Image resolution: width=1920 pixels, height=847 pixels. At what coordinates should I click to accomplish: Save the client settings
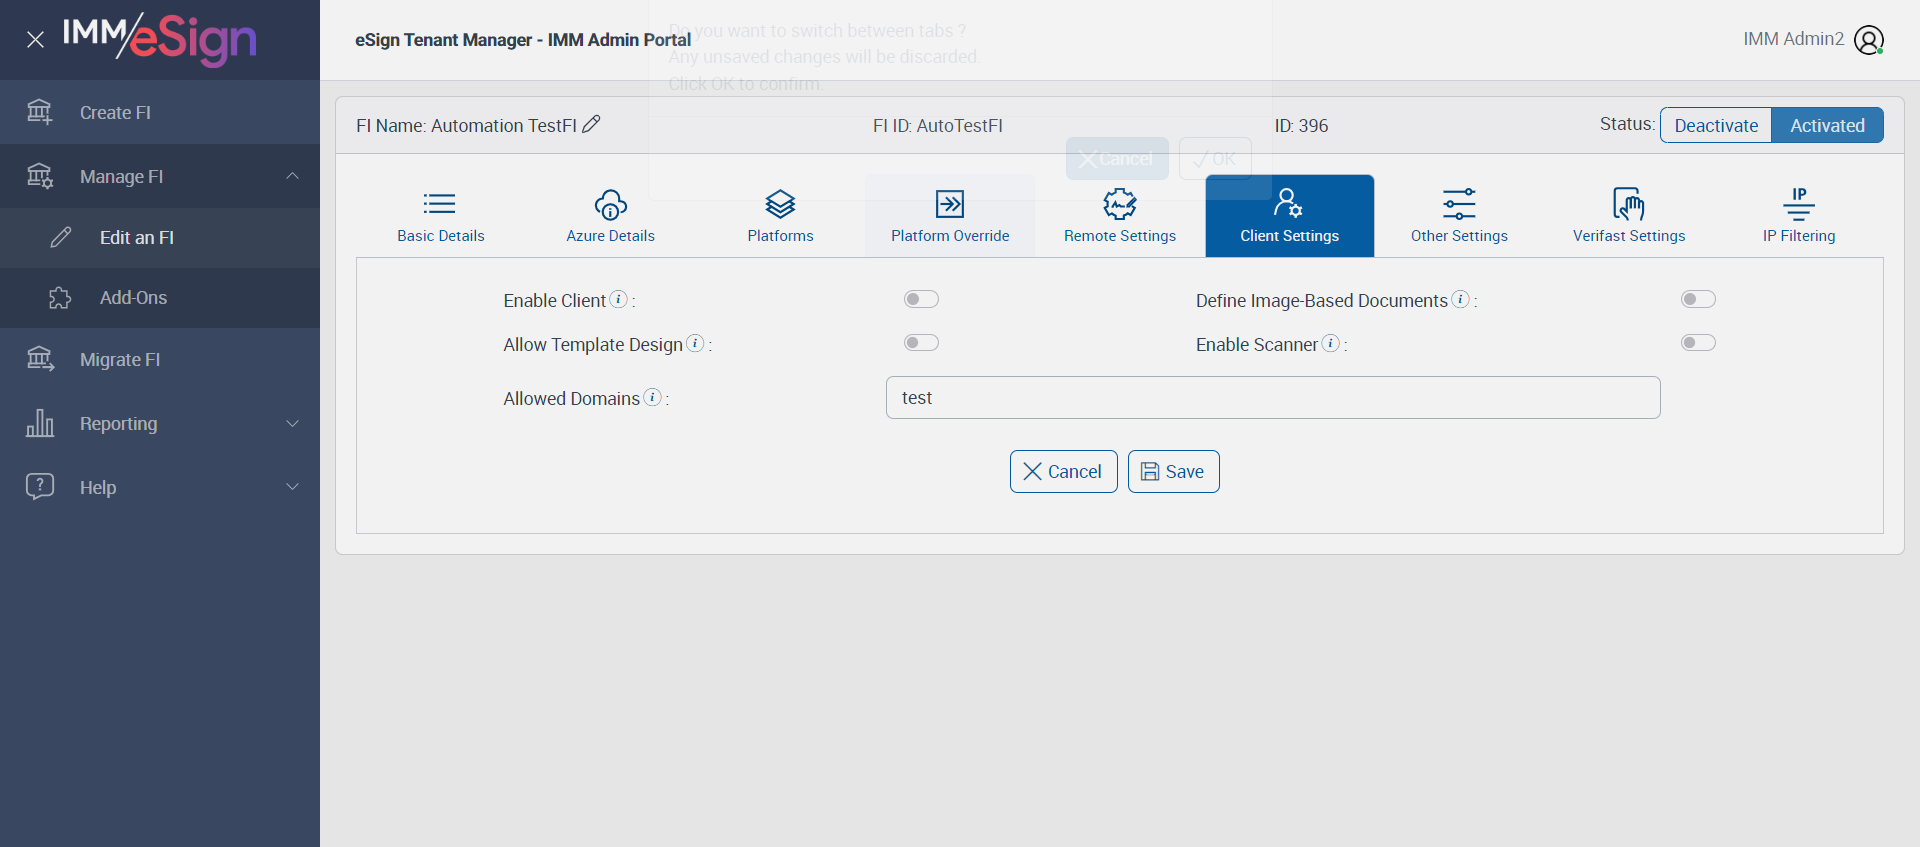(x=1173, y=472)
